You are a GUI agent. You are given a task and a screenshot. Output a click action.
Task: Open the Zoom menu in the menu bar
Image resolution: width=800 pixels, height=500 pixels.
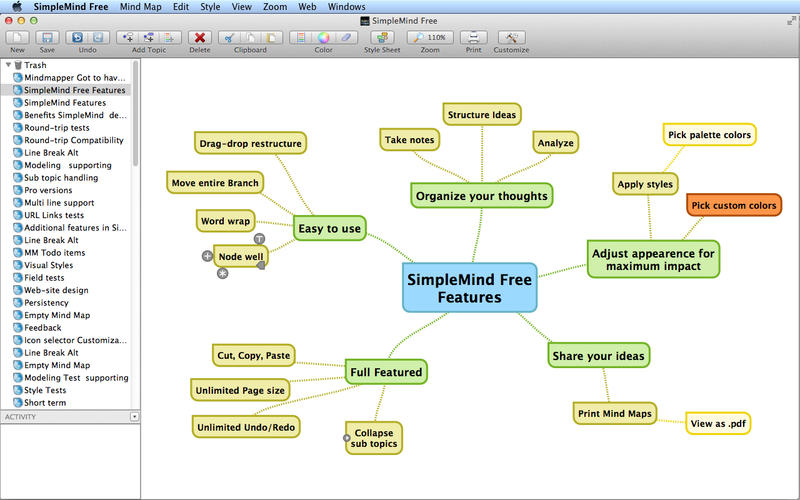tap(274, 7)
